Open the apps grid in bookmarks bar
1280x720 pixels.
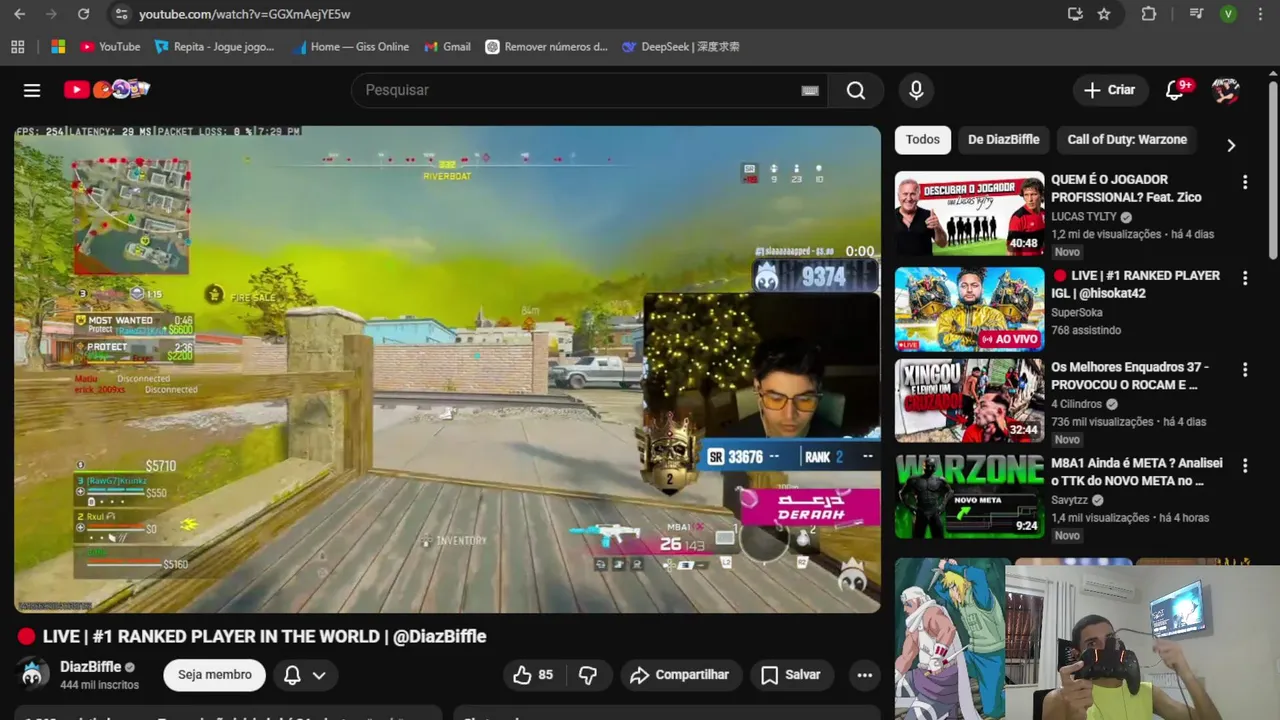[x=18, y=46]
